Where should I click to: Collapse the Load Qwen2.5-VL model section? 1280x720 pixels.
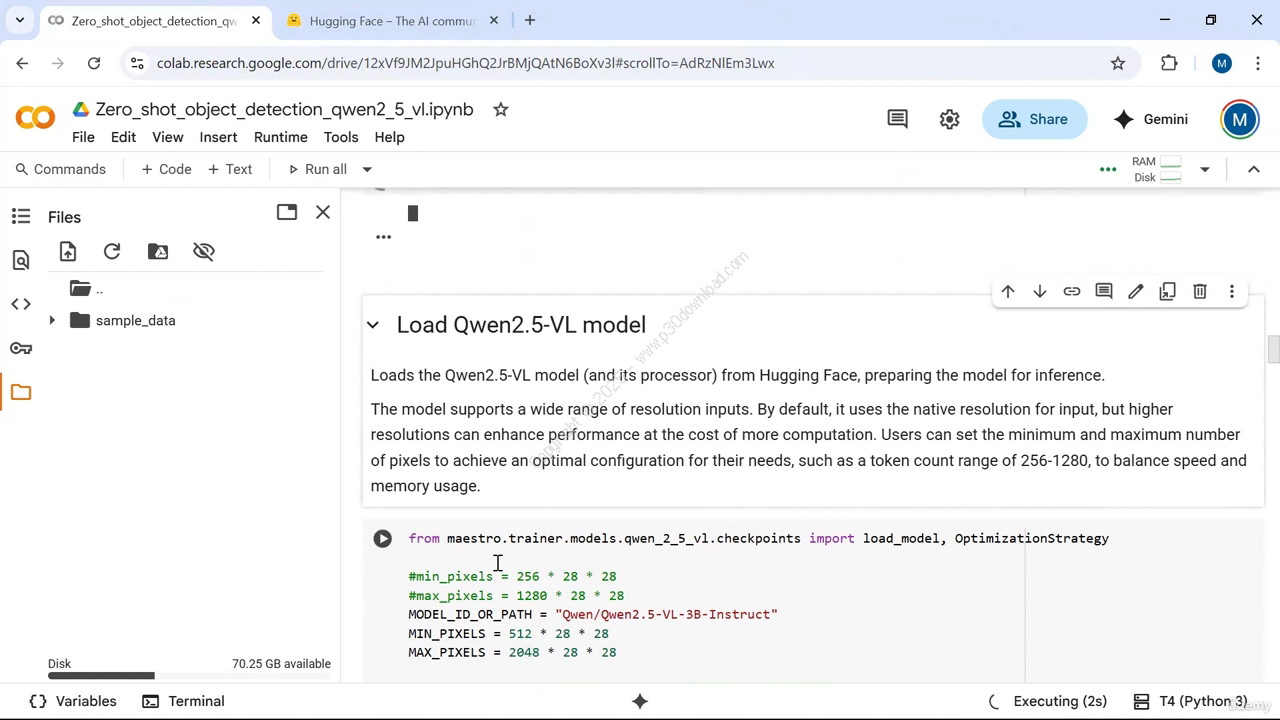pos(373,325)
